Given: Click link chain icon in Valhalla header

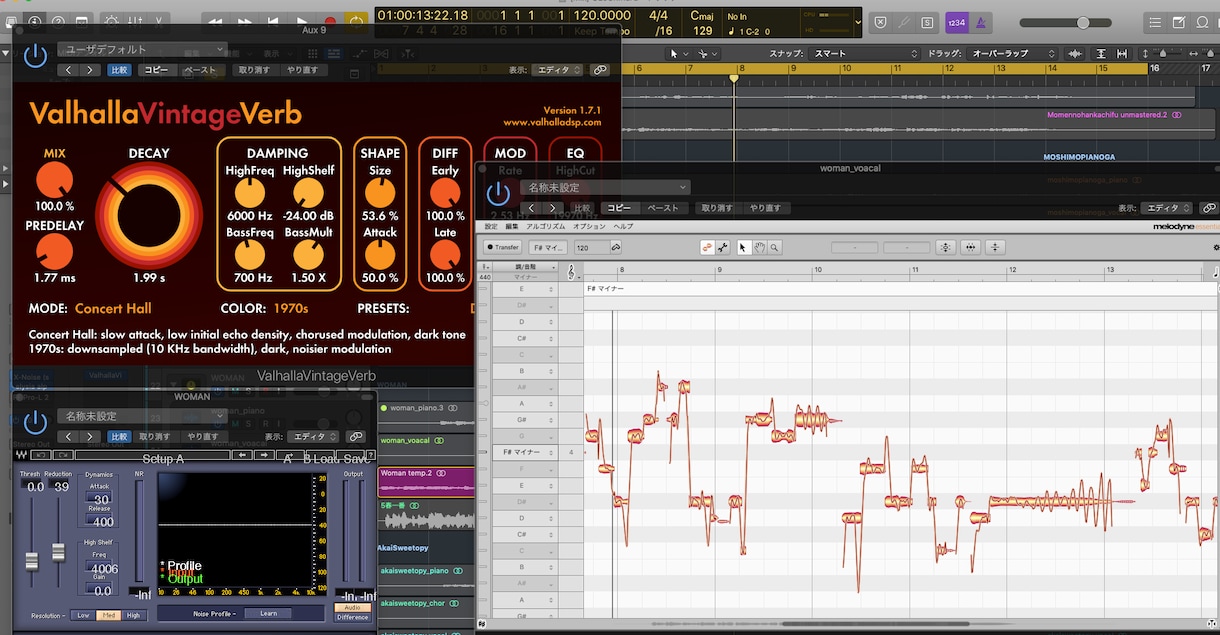Looking at the screenshot, I should 600,70.
